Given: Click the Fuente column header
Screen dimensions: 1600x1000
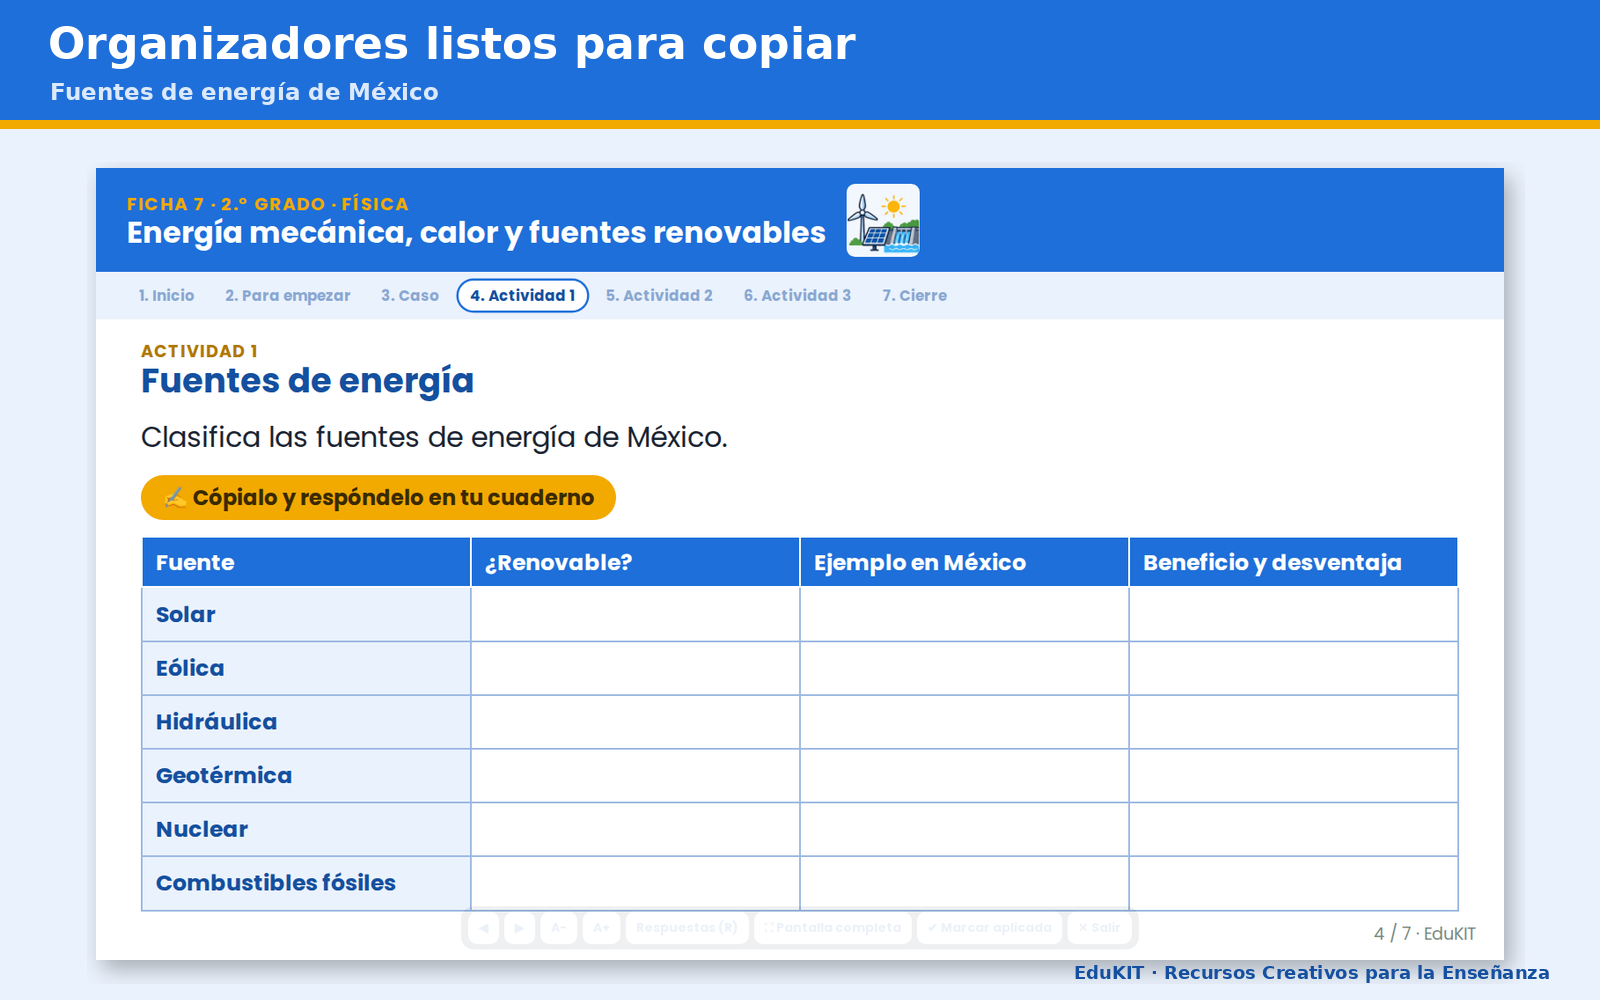Looking at the screenshot, I should pos(306,562).
